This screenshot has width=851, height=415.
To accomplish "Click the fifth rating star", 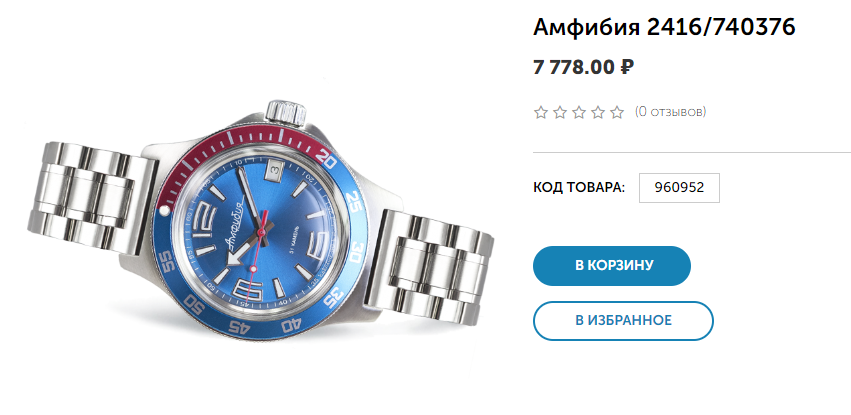I will coord(617,112).
